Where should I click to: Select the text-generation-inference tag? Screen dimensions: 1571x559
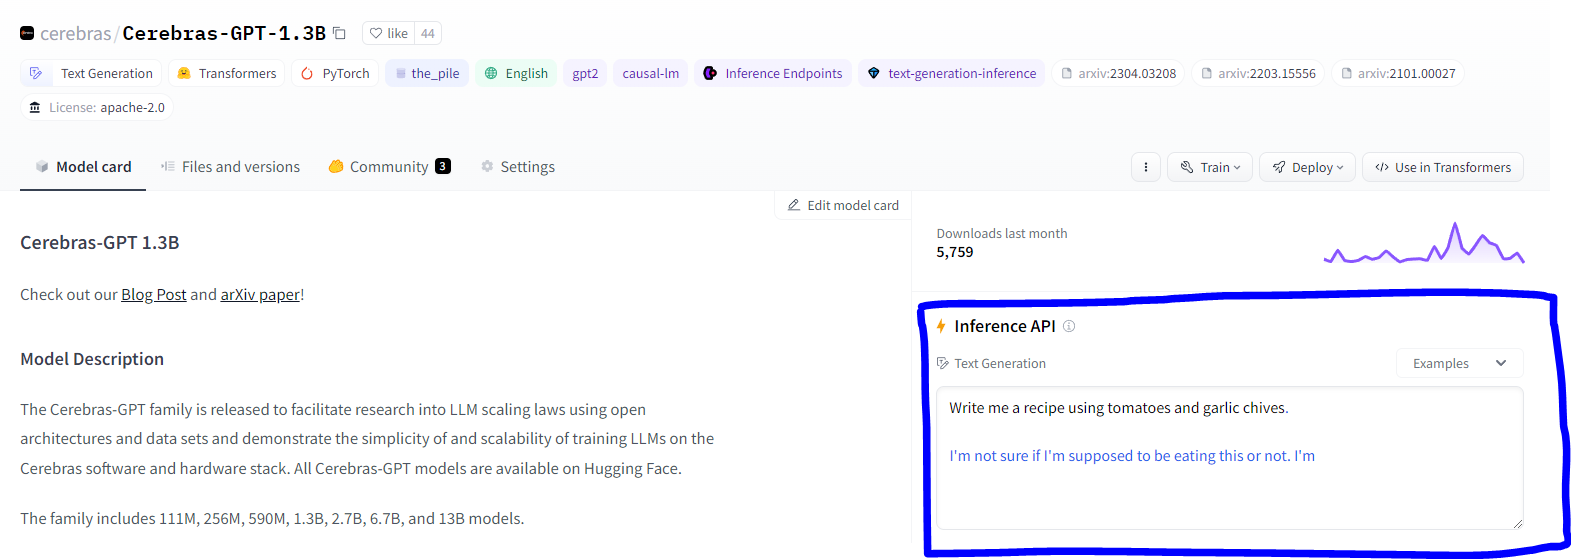pos(951,73)
